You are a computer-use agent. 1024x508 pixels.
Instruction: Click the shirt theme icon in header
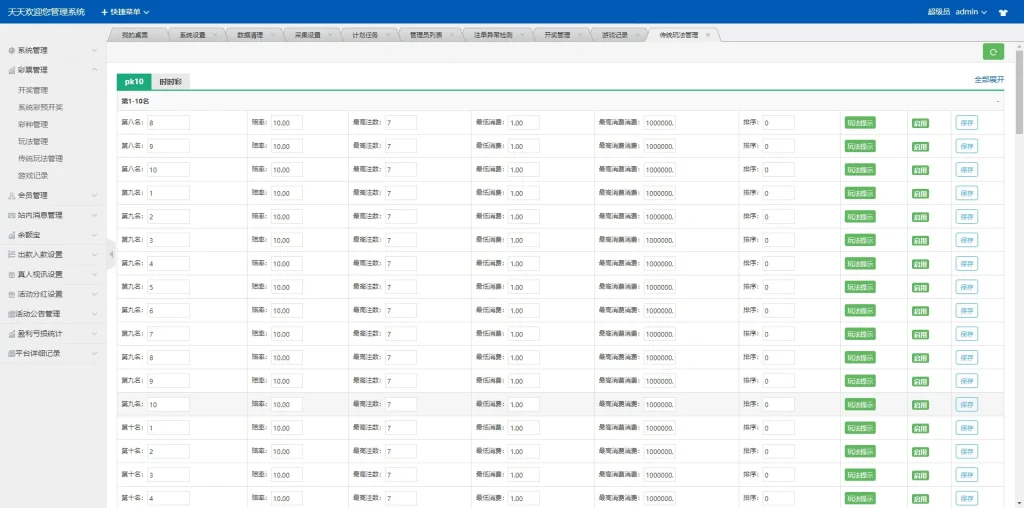tap(1005, 12)
